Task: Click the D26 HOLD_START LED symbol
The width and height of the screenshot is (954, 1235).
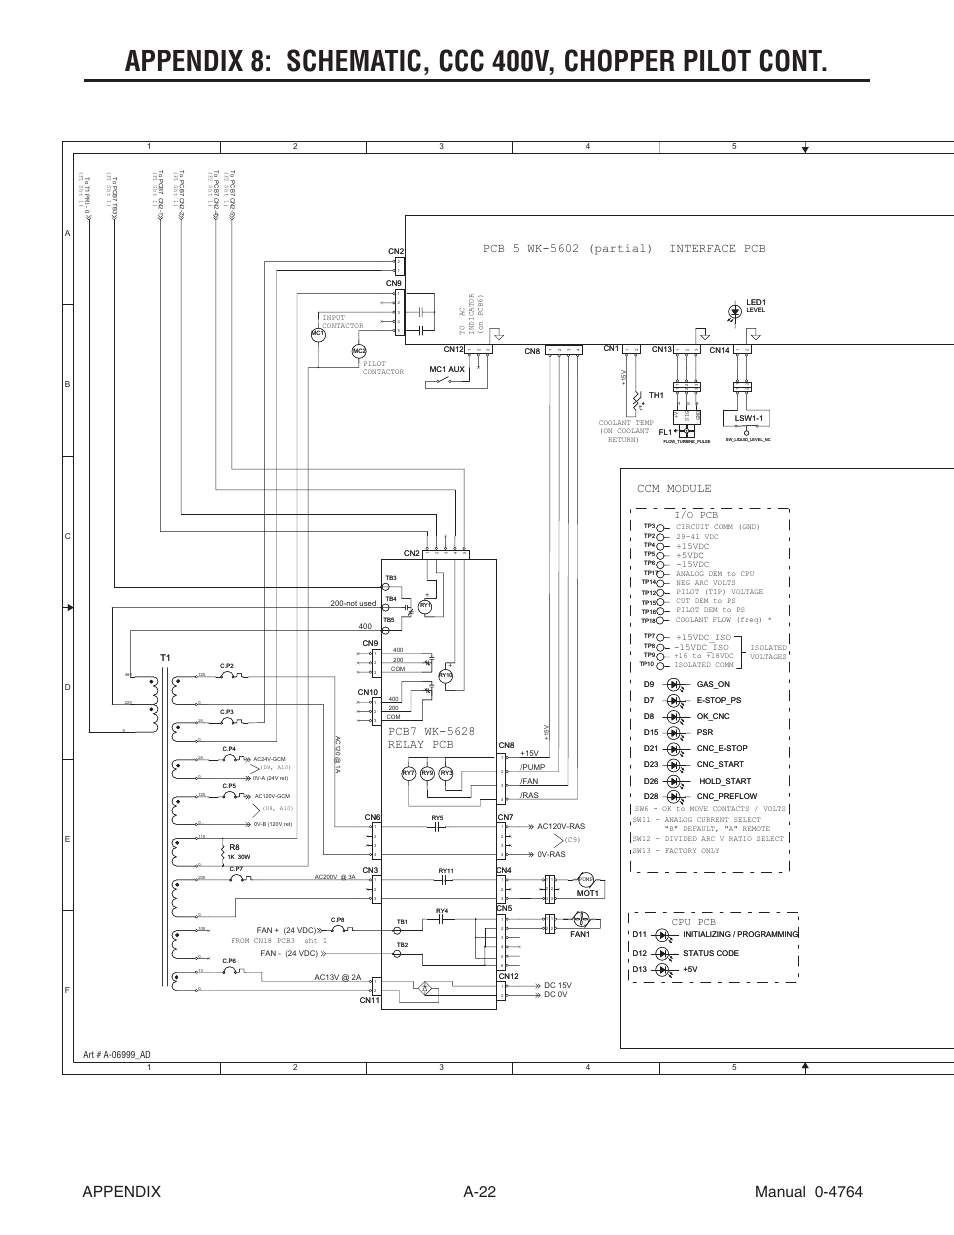Action: tap(672, 781)
